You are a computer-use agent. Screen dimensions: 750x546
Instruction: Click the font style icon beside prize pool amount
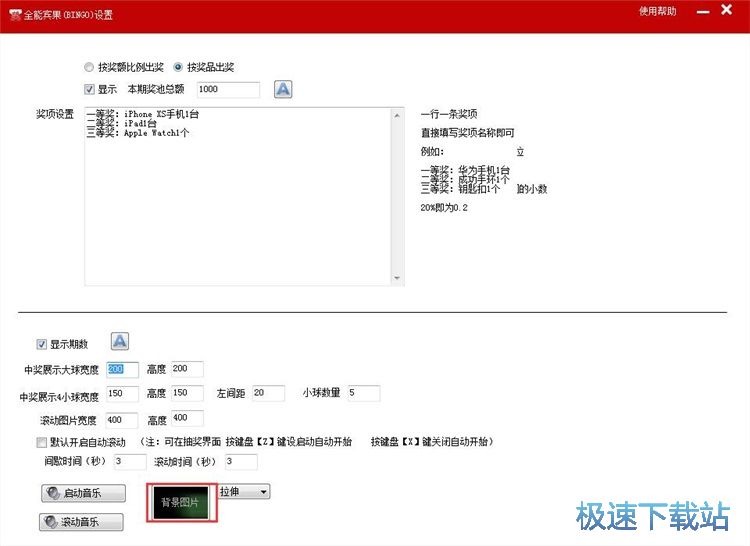(283, 89)
